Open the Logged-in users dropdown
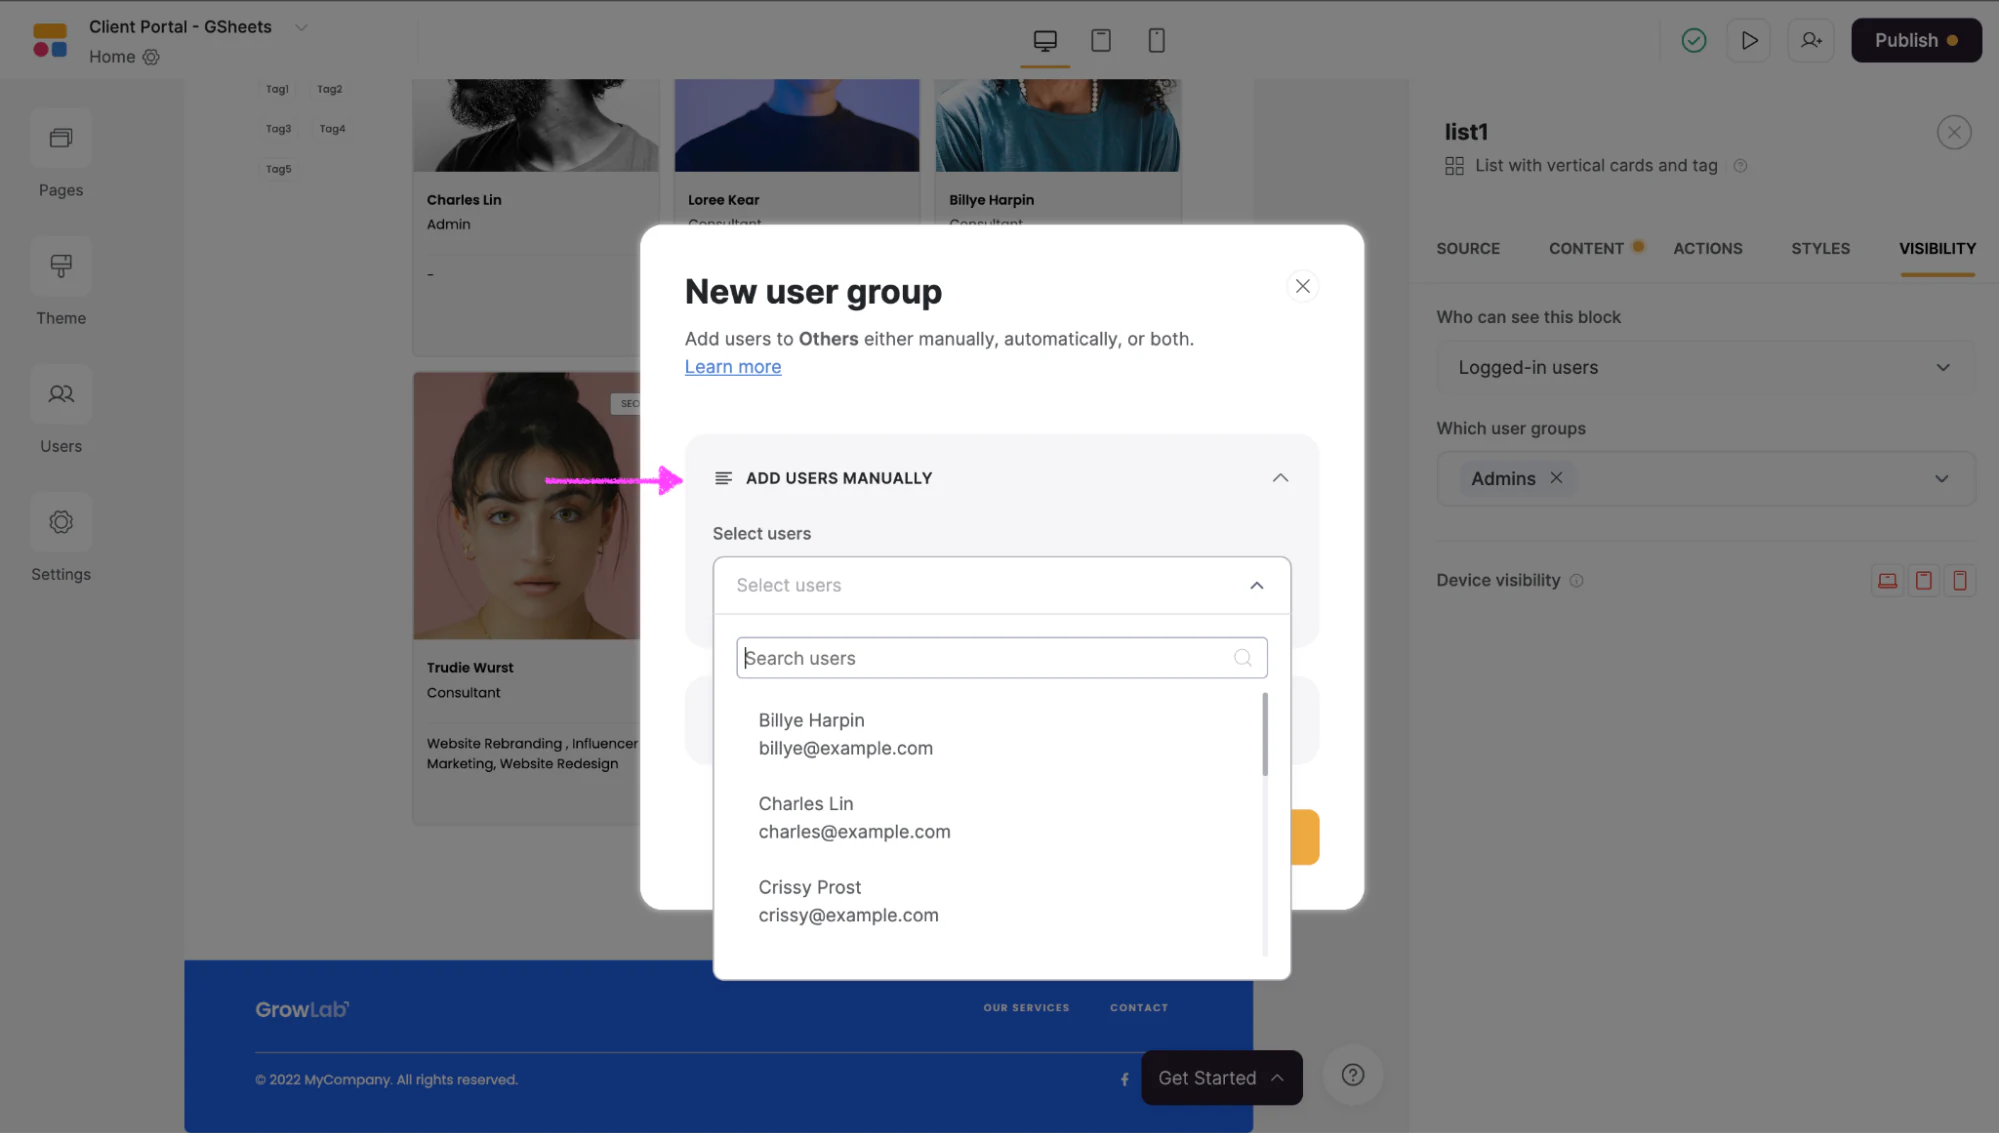 click(1706, 368)
